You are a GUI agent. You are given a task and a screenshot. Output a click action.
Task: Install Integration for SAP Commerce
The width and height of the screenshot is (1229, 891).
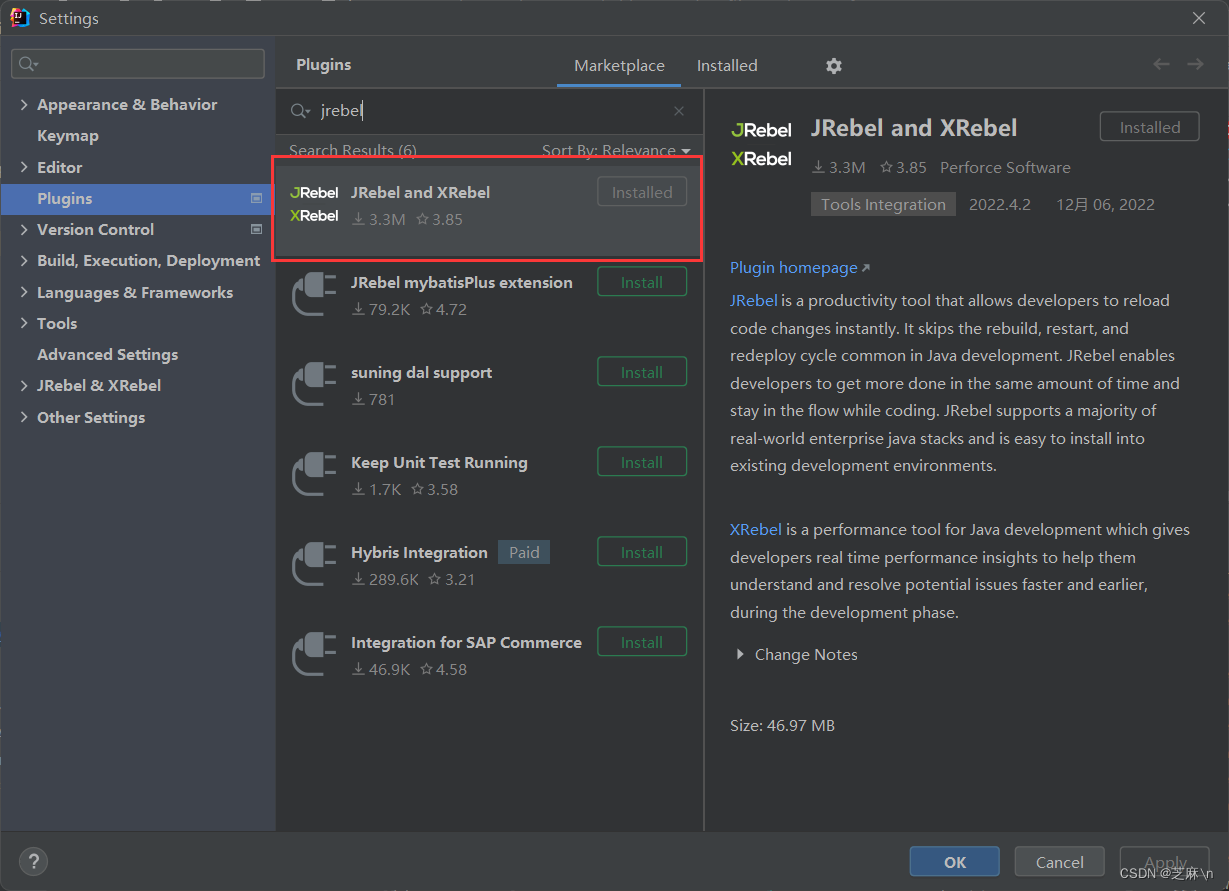(x=642, y=642)
